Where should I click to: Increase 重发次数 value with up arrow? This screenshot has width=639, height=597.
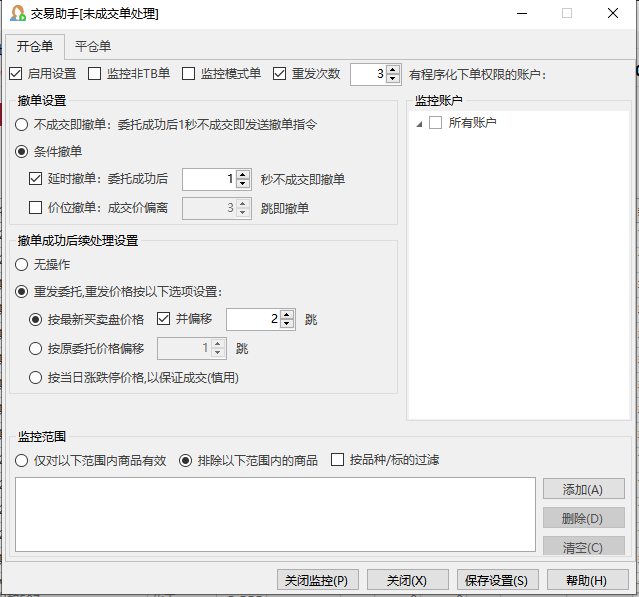393,70
